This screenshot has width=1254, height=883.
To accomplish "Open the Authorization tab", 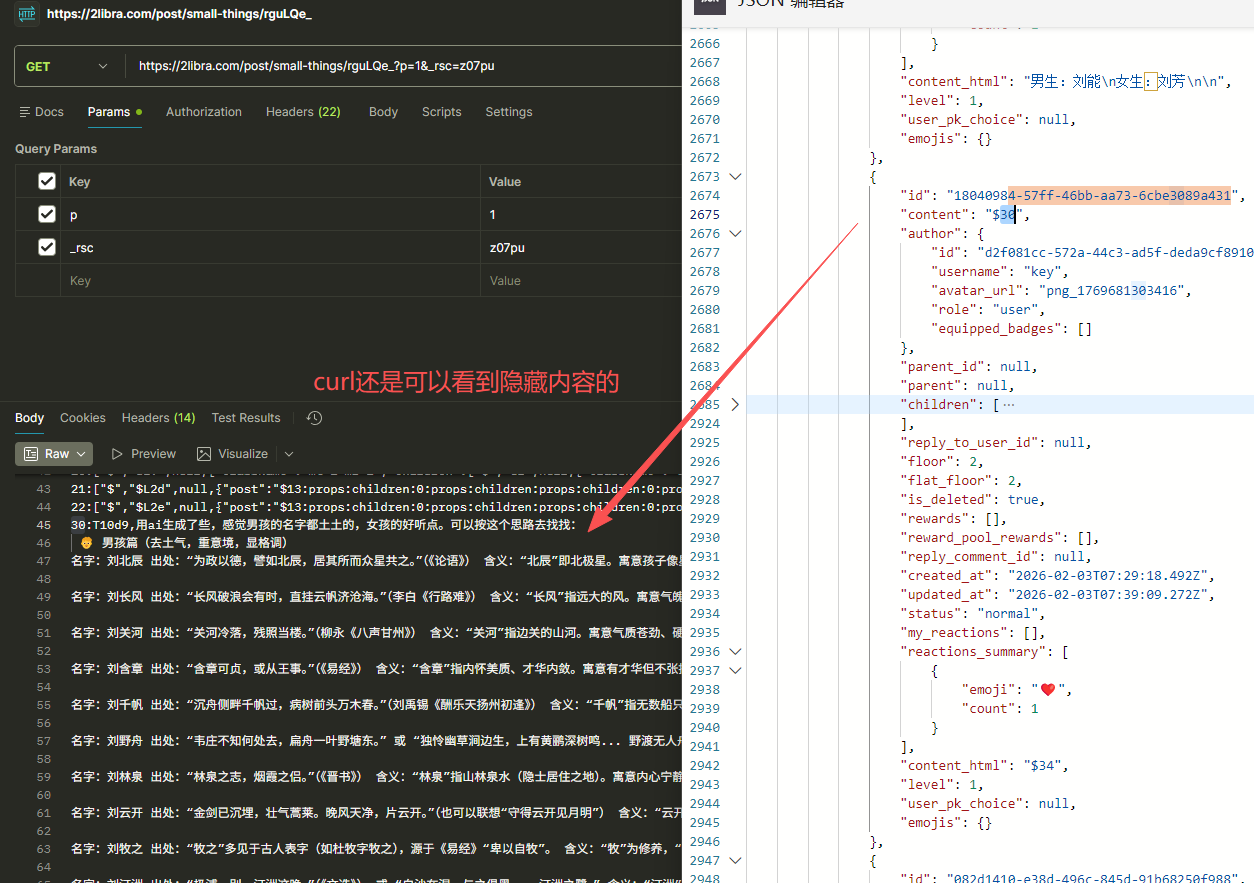I will pos(203,112).
